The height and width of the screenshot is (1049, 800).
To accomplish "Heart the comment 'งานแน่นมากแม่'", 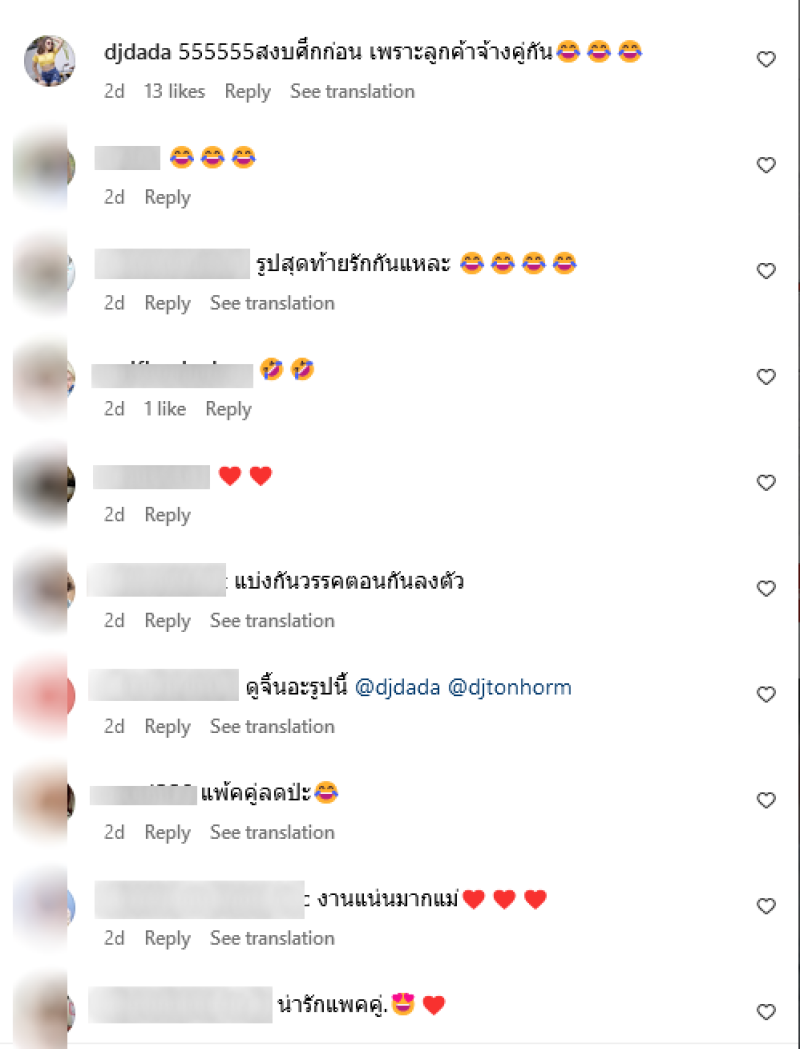I will 766,906.
